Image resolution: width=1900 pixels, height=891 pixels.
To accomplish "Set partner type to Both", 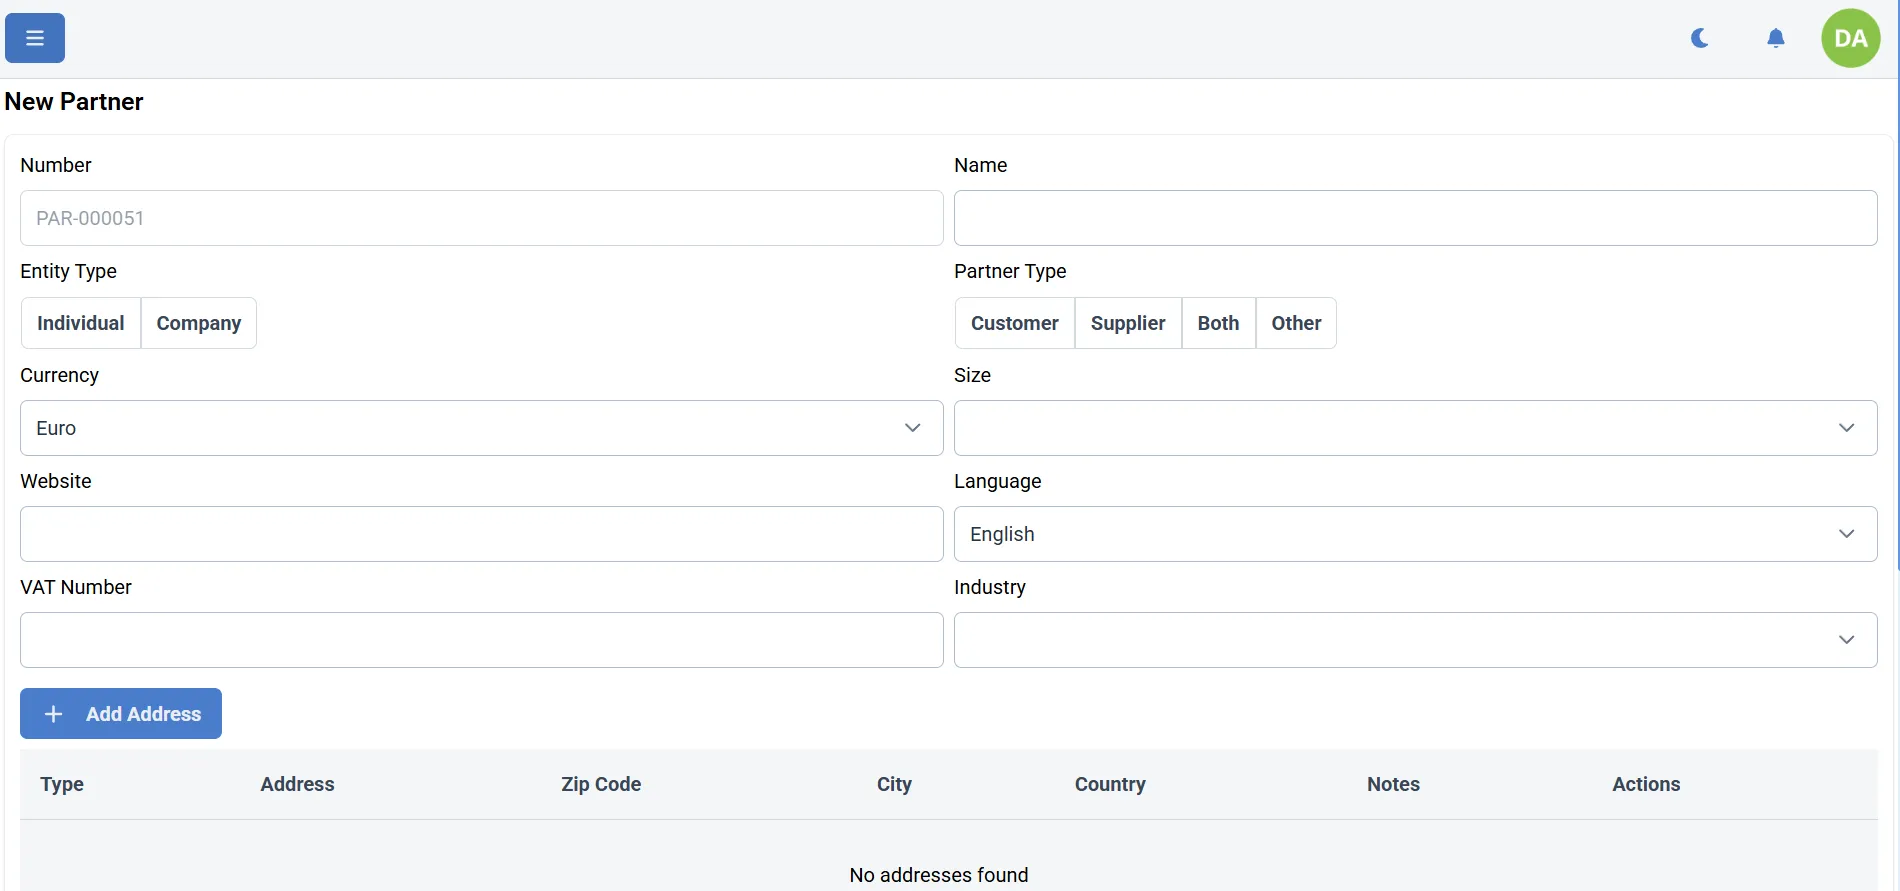I will pos(1218,323).
